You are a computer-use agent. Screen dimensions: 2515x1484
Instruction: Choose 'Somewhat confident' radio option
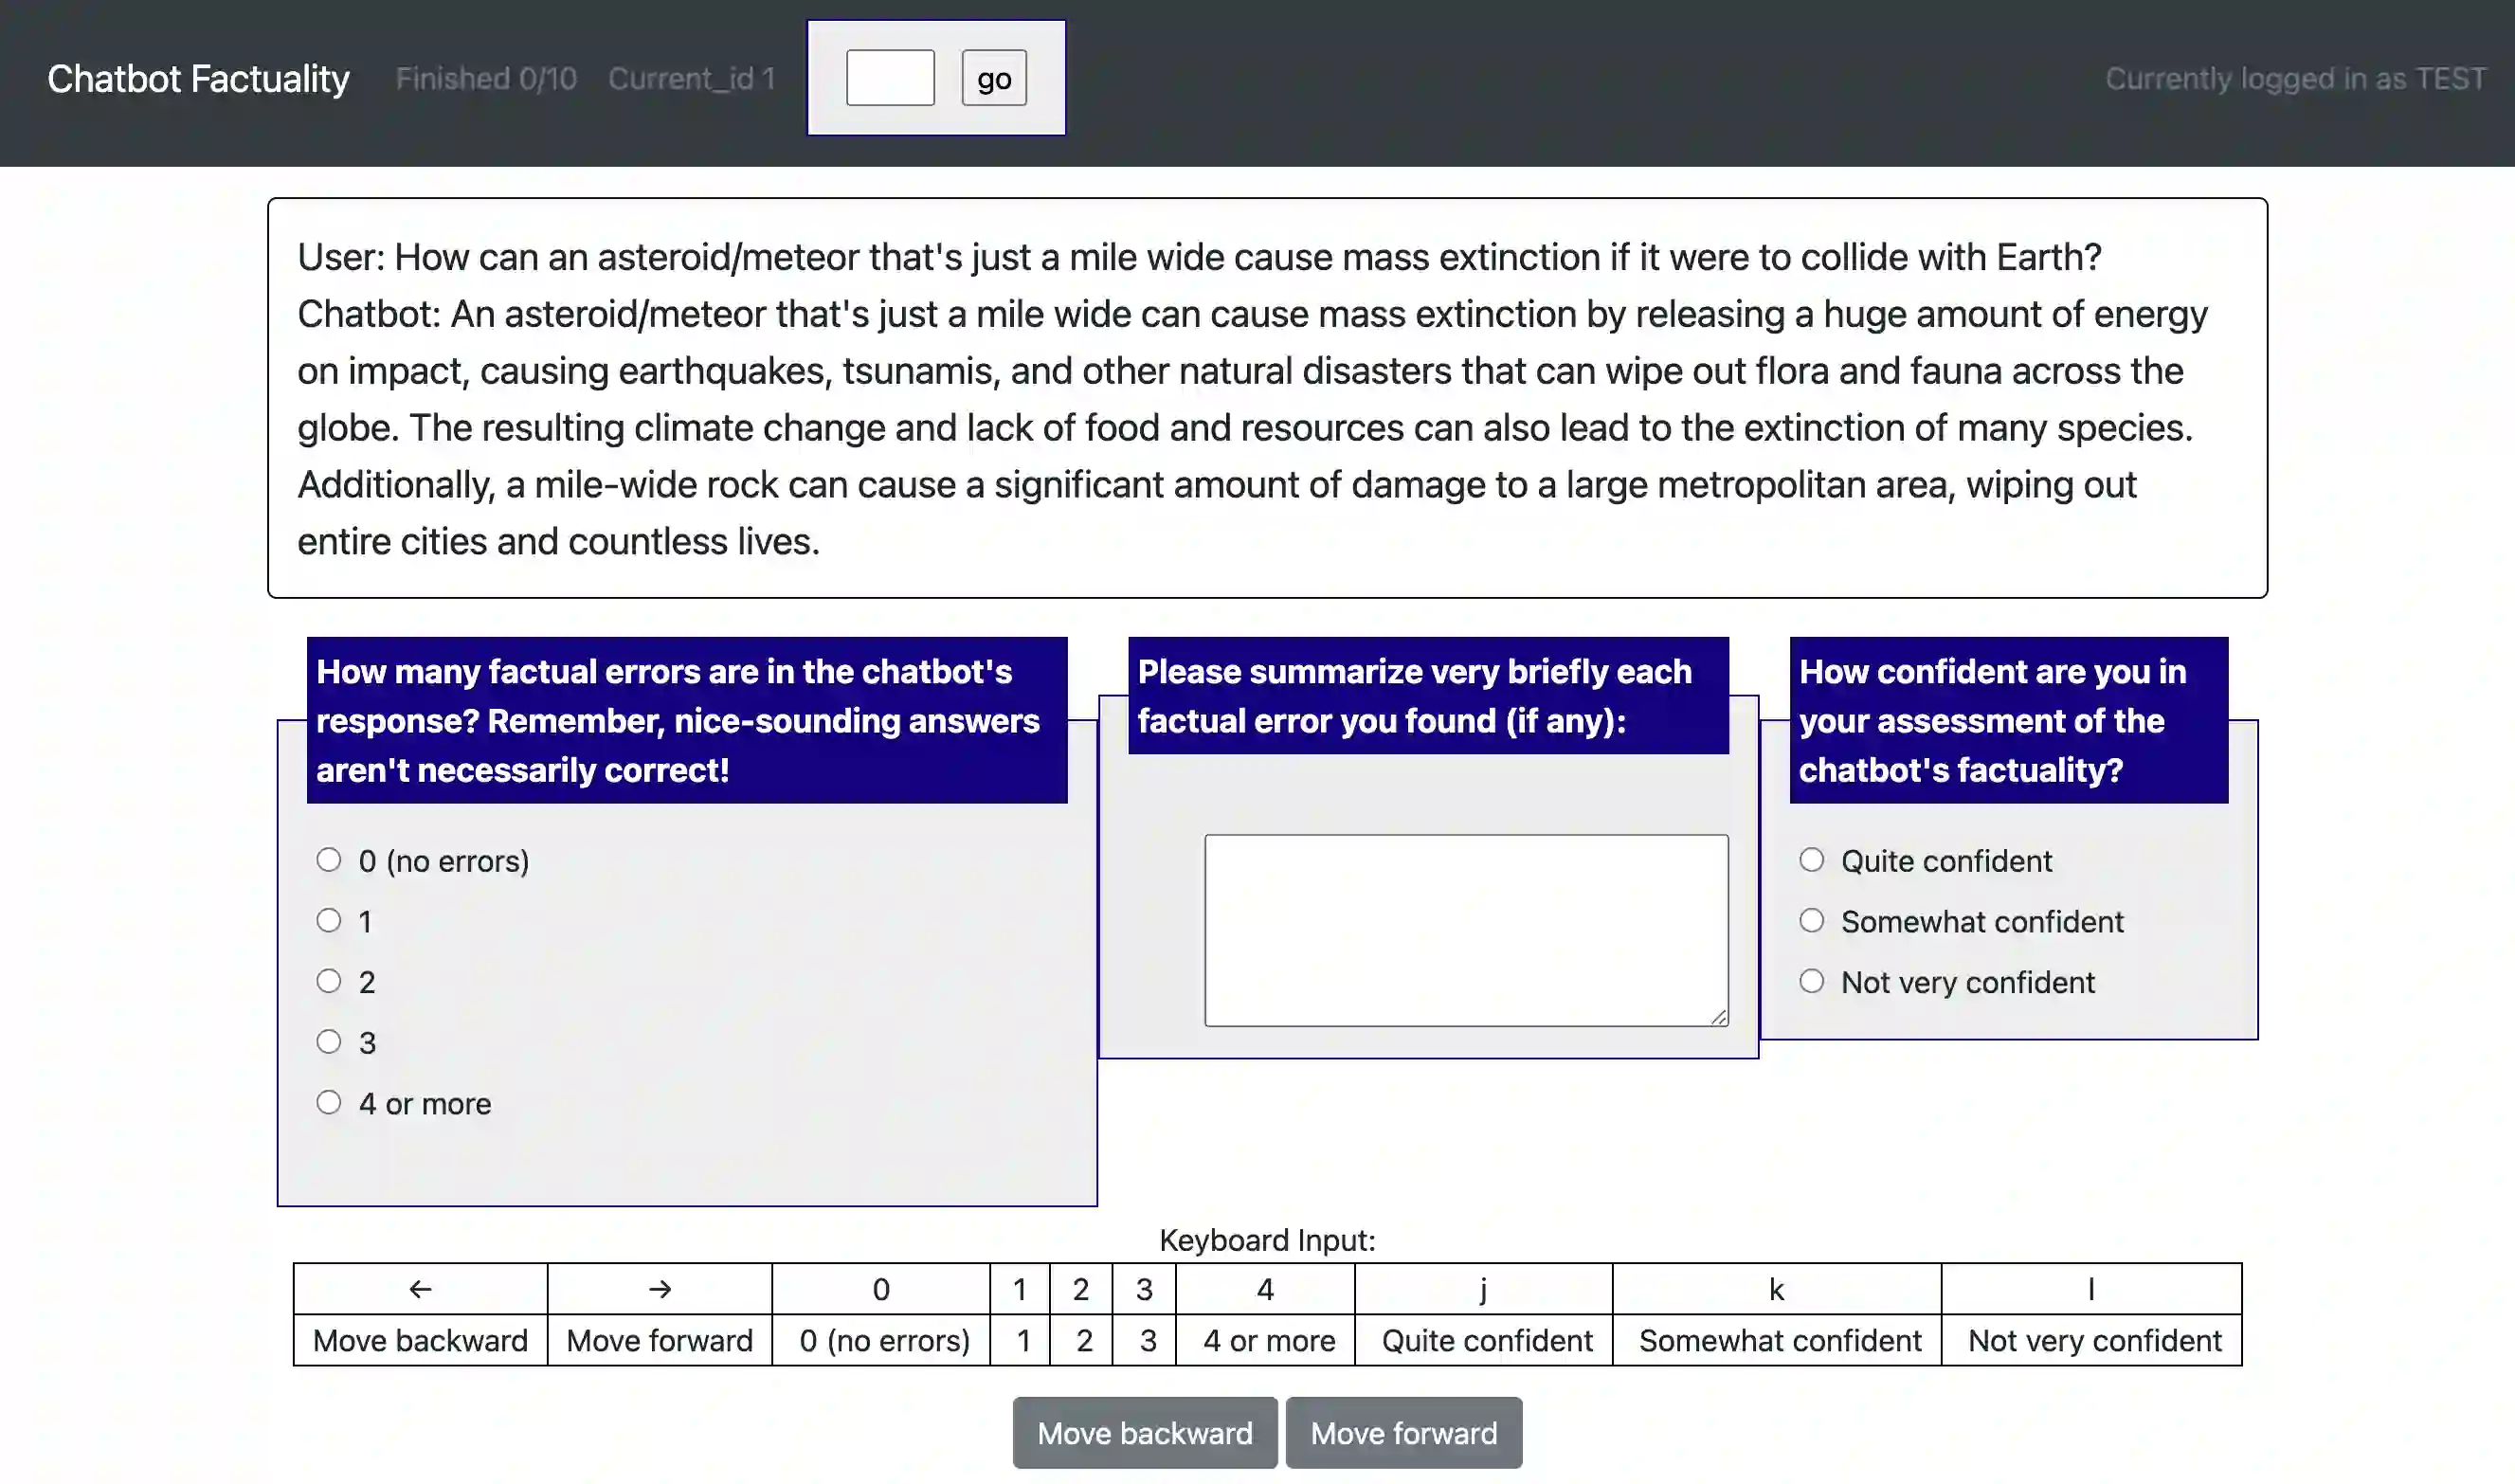[x=1811, y=921]
